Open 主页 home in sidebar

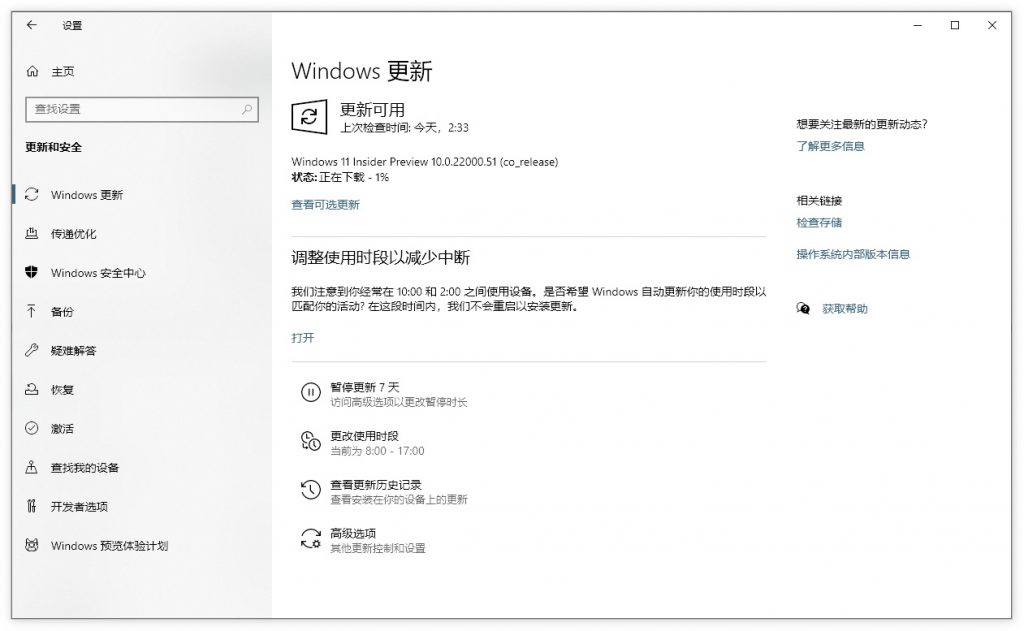click(x=62, y=72)
